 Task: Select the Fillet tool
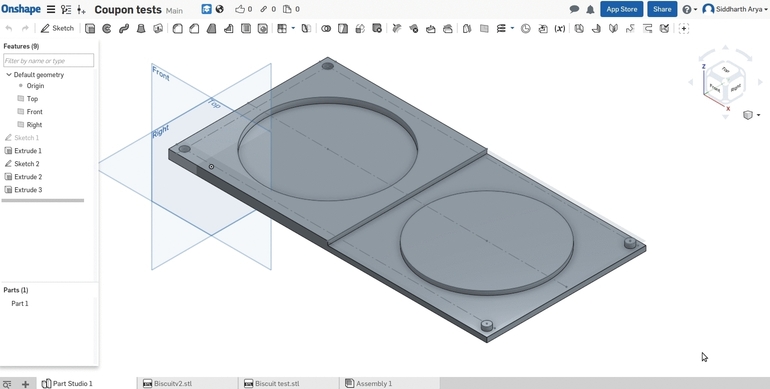177,28
